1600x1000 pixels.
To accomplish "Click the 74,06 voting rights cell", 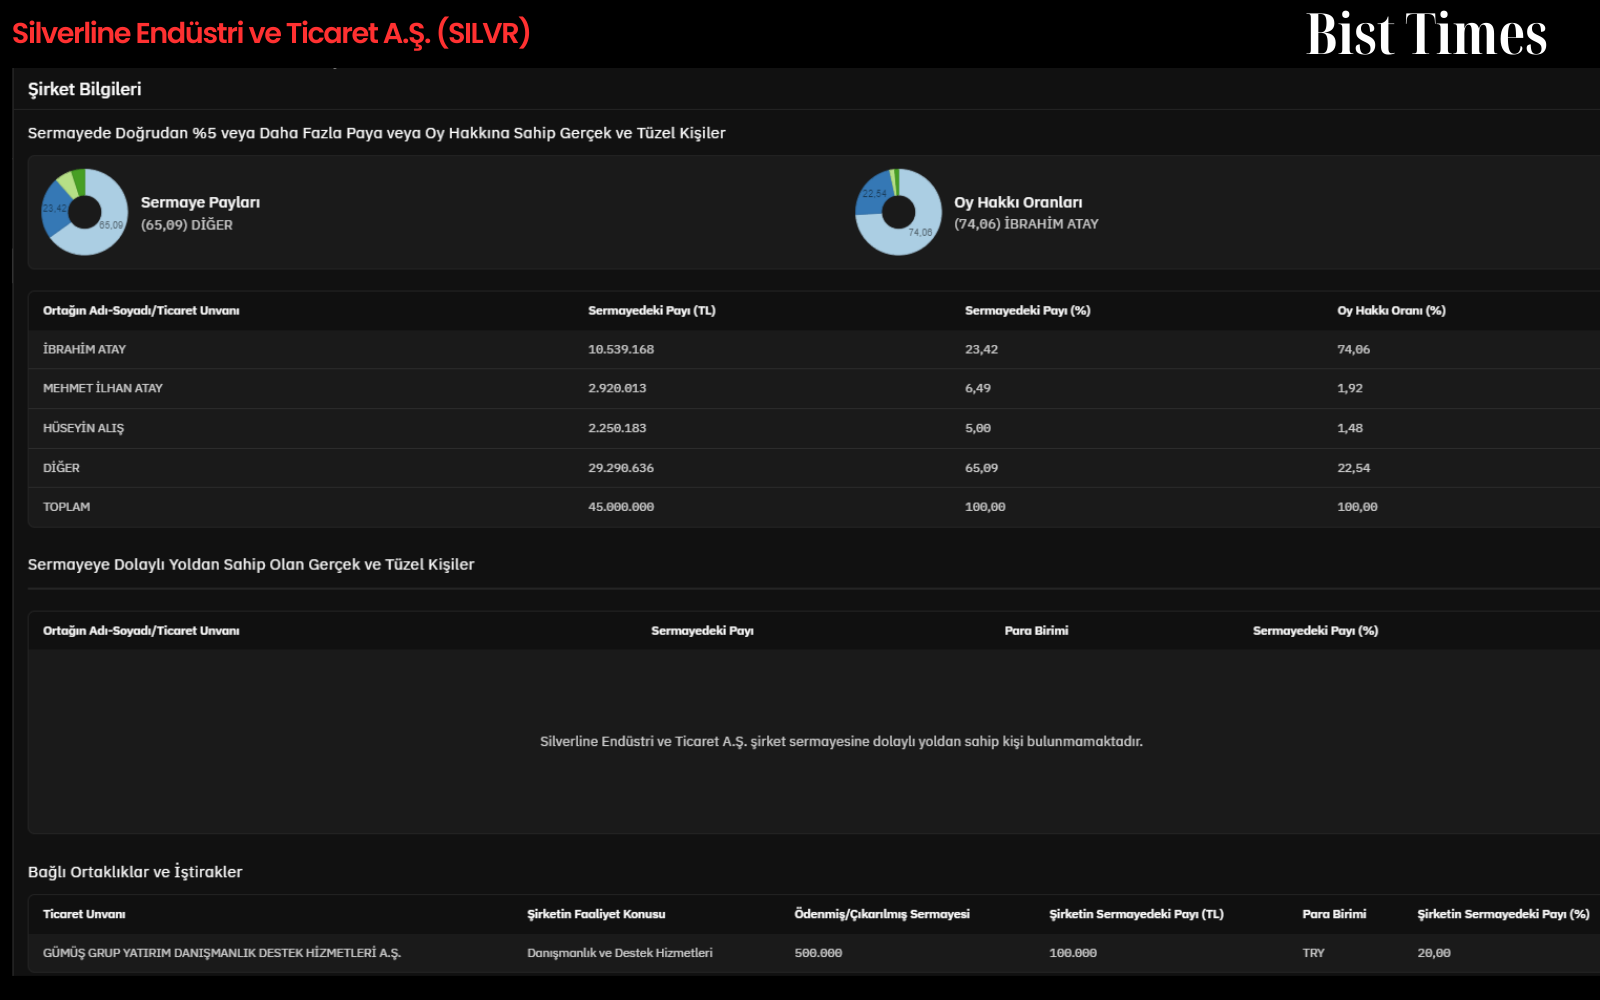I will point(1354,349).
